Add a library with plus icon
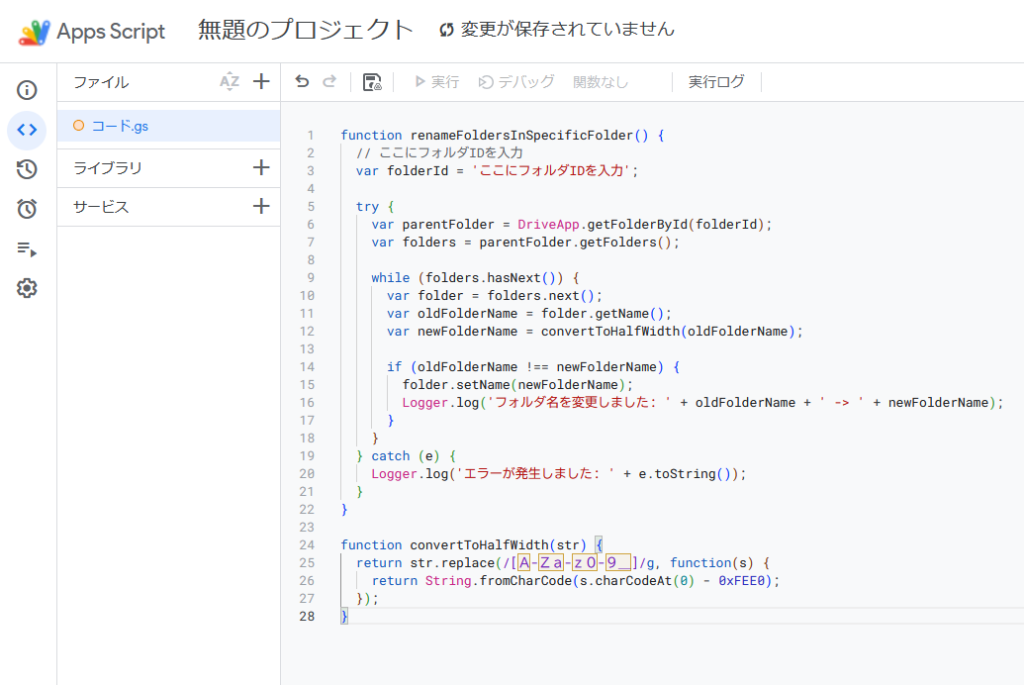Screen dimensions: 1024x685 (261, 168)
